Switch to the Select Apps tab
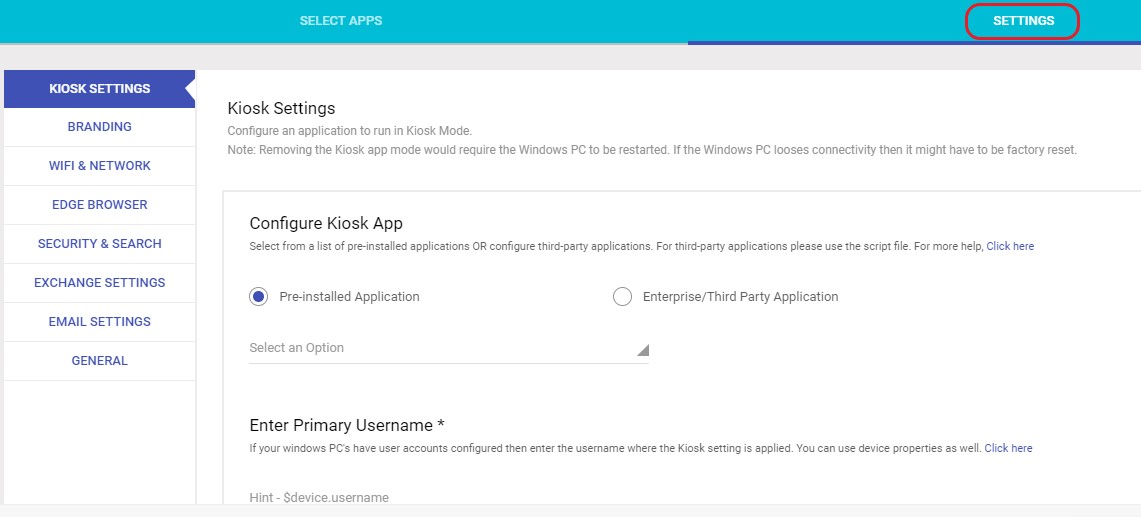This screenshot has height=517, width=1141. [x=341, y=20]
